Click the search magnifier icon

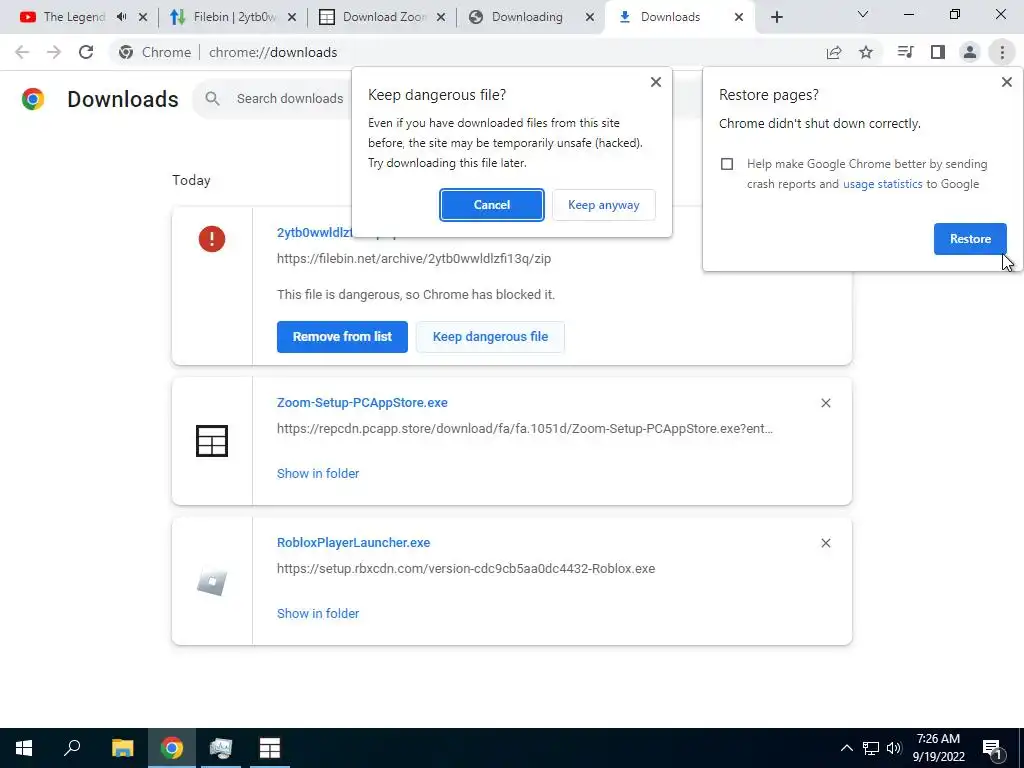212,99
